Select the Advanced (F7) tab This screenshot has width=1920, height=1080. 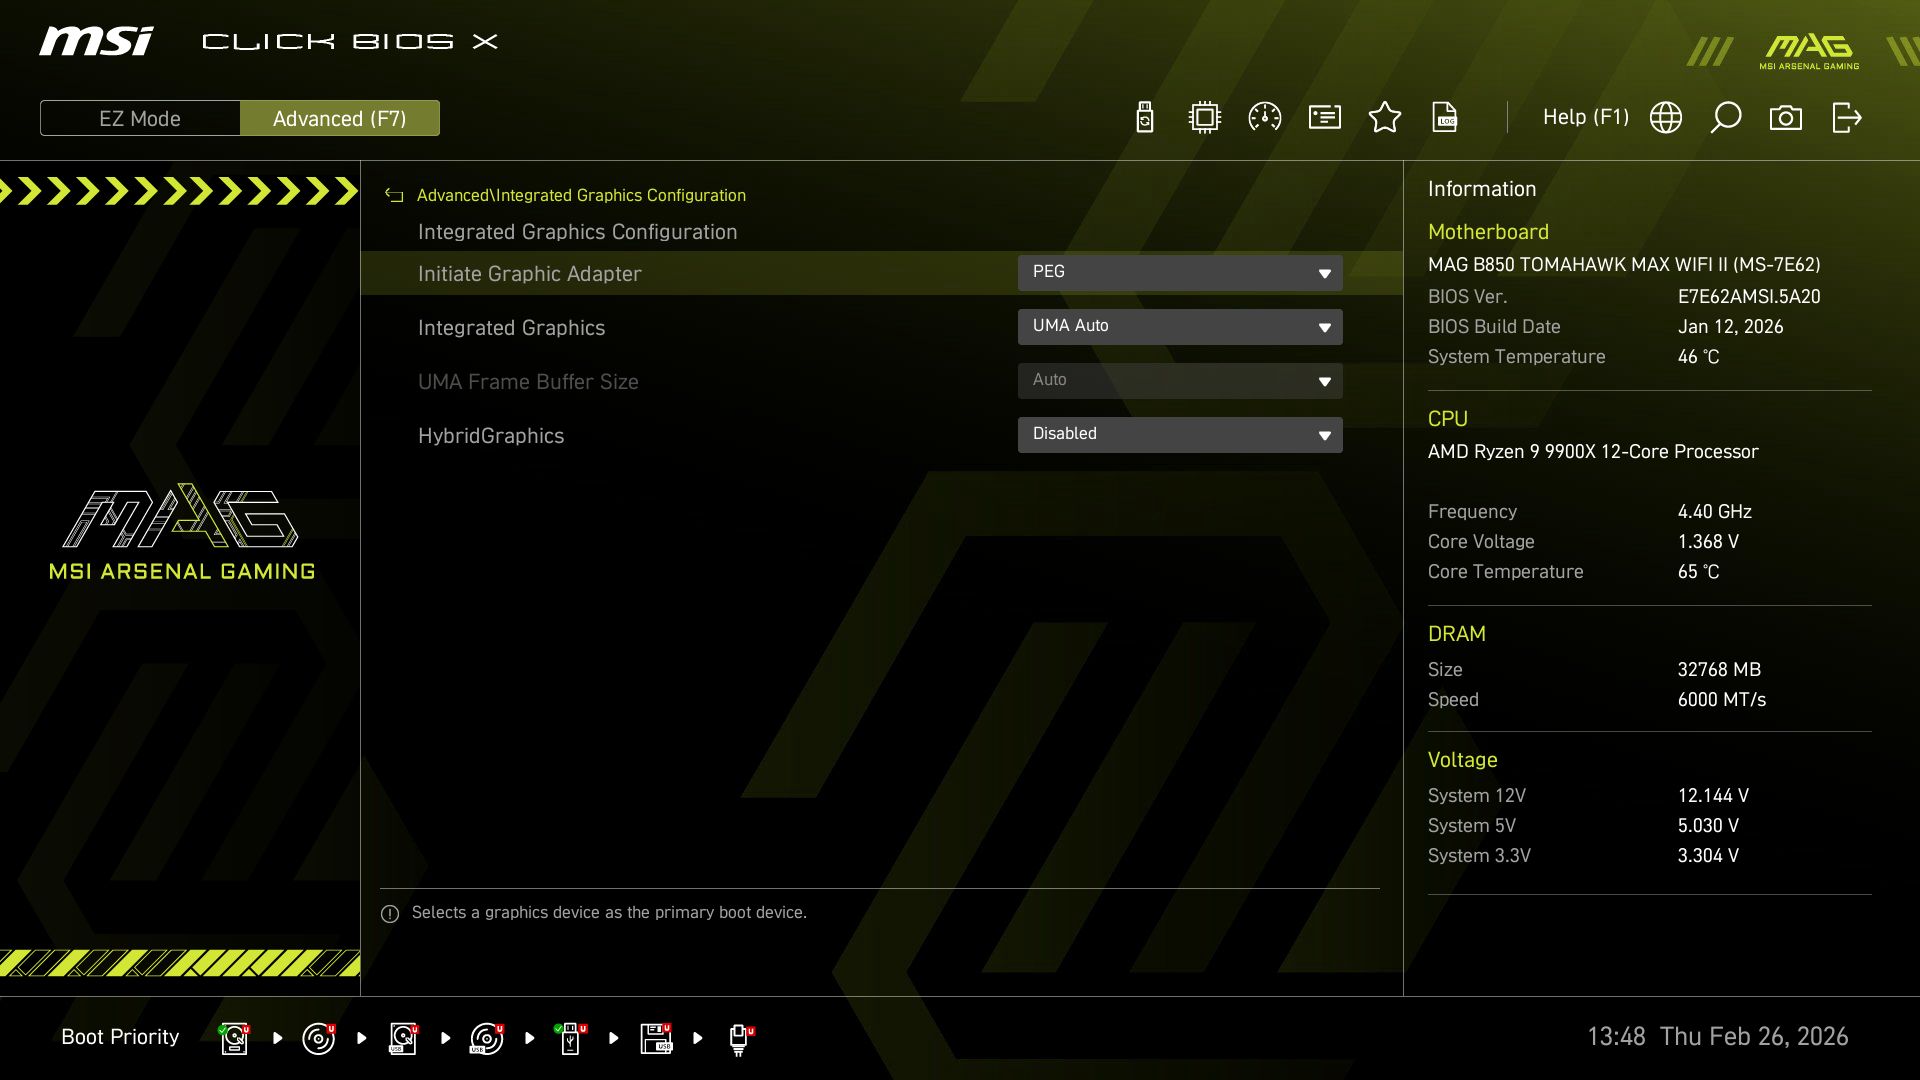(x=340, y=118)
